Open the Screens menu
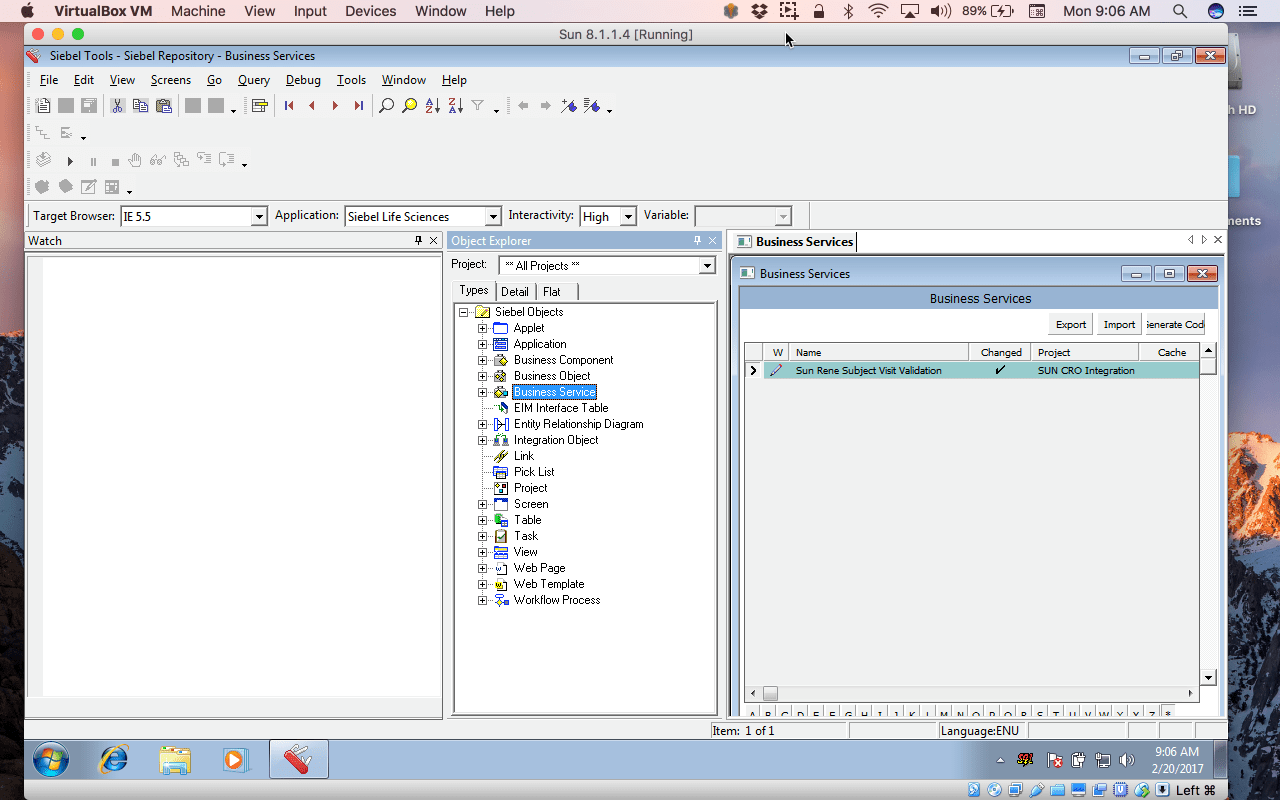 (x=171, y=80)
